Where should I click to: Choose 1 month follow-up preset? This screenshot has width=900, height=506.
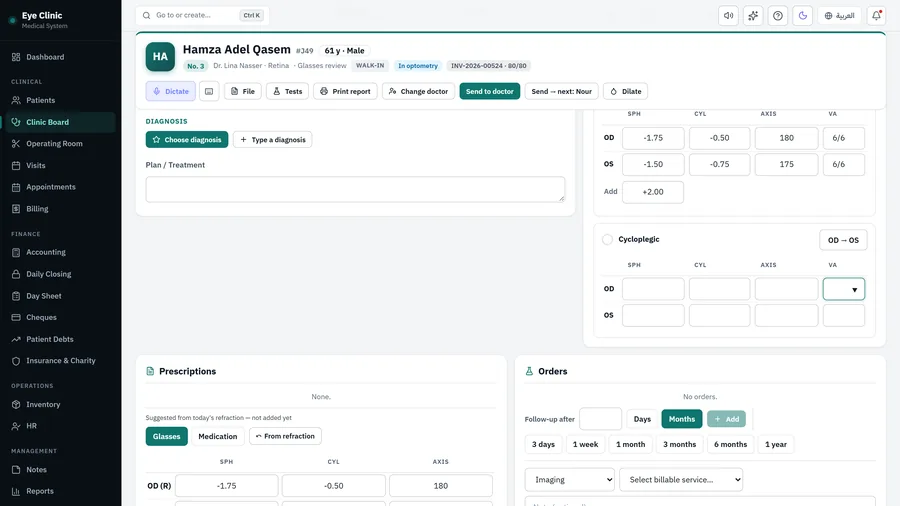pyautogui.click(x=630, y=444)
